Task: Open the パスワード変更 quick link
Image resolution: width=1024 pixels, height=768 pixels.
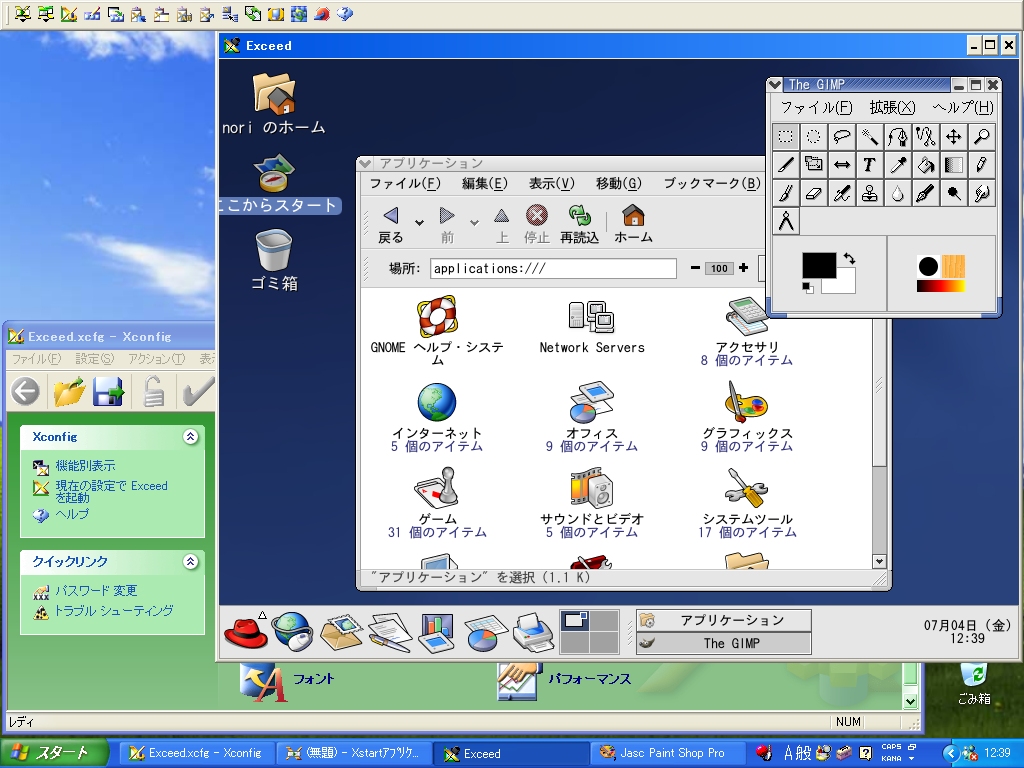Action: coord(96,590)
